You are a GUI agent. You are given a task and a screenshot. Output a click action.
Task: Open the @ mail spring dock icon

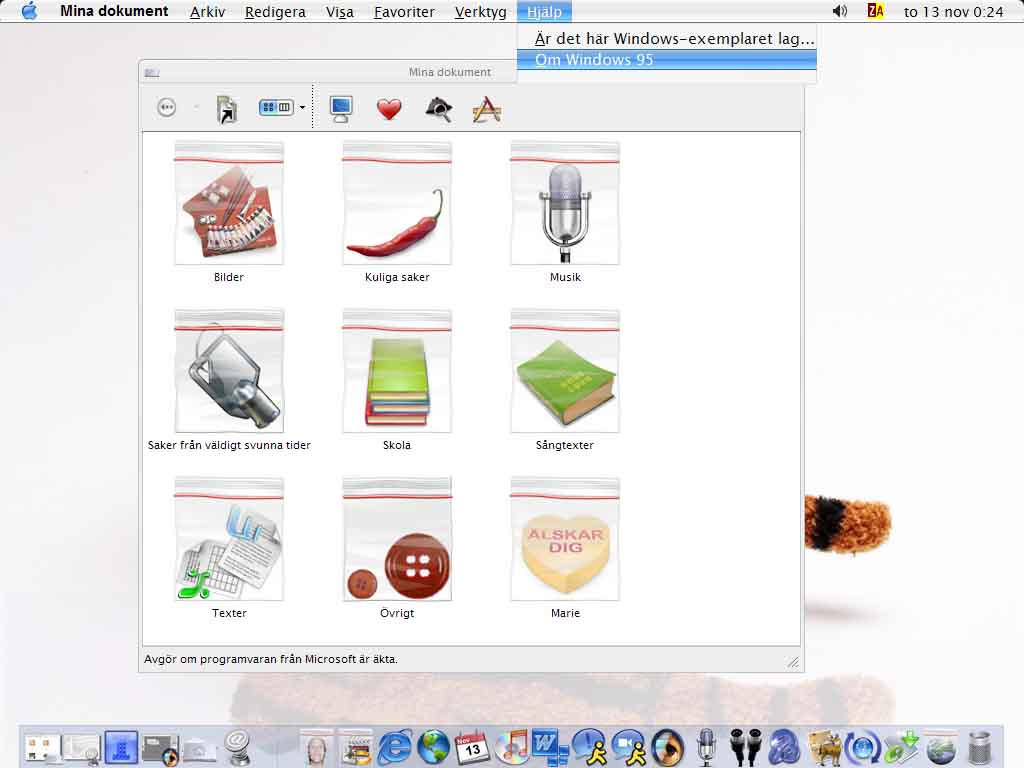coord(238,747)
